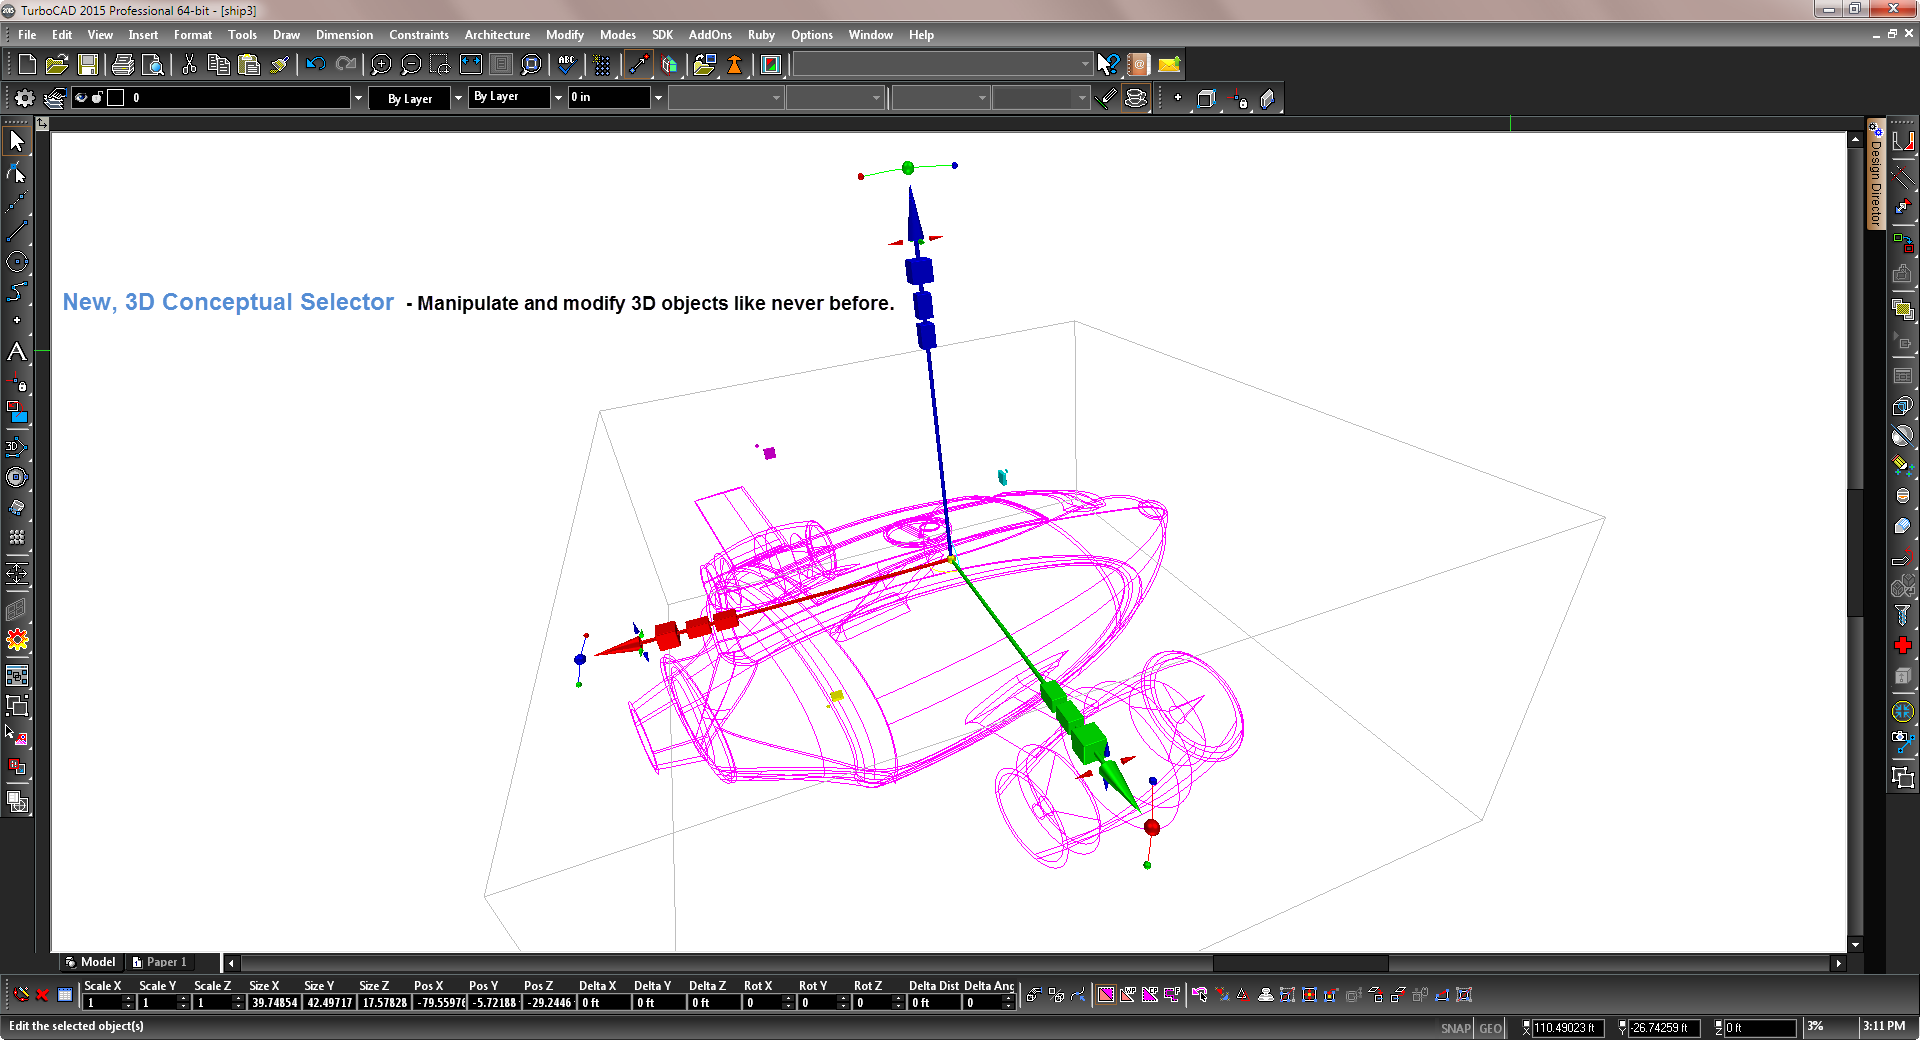Click the red X cancel icon in inspector bar
The height and width of the screenshot is (1040, 1920).
click(43, 995)
